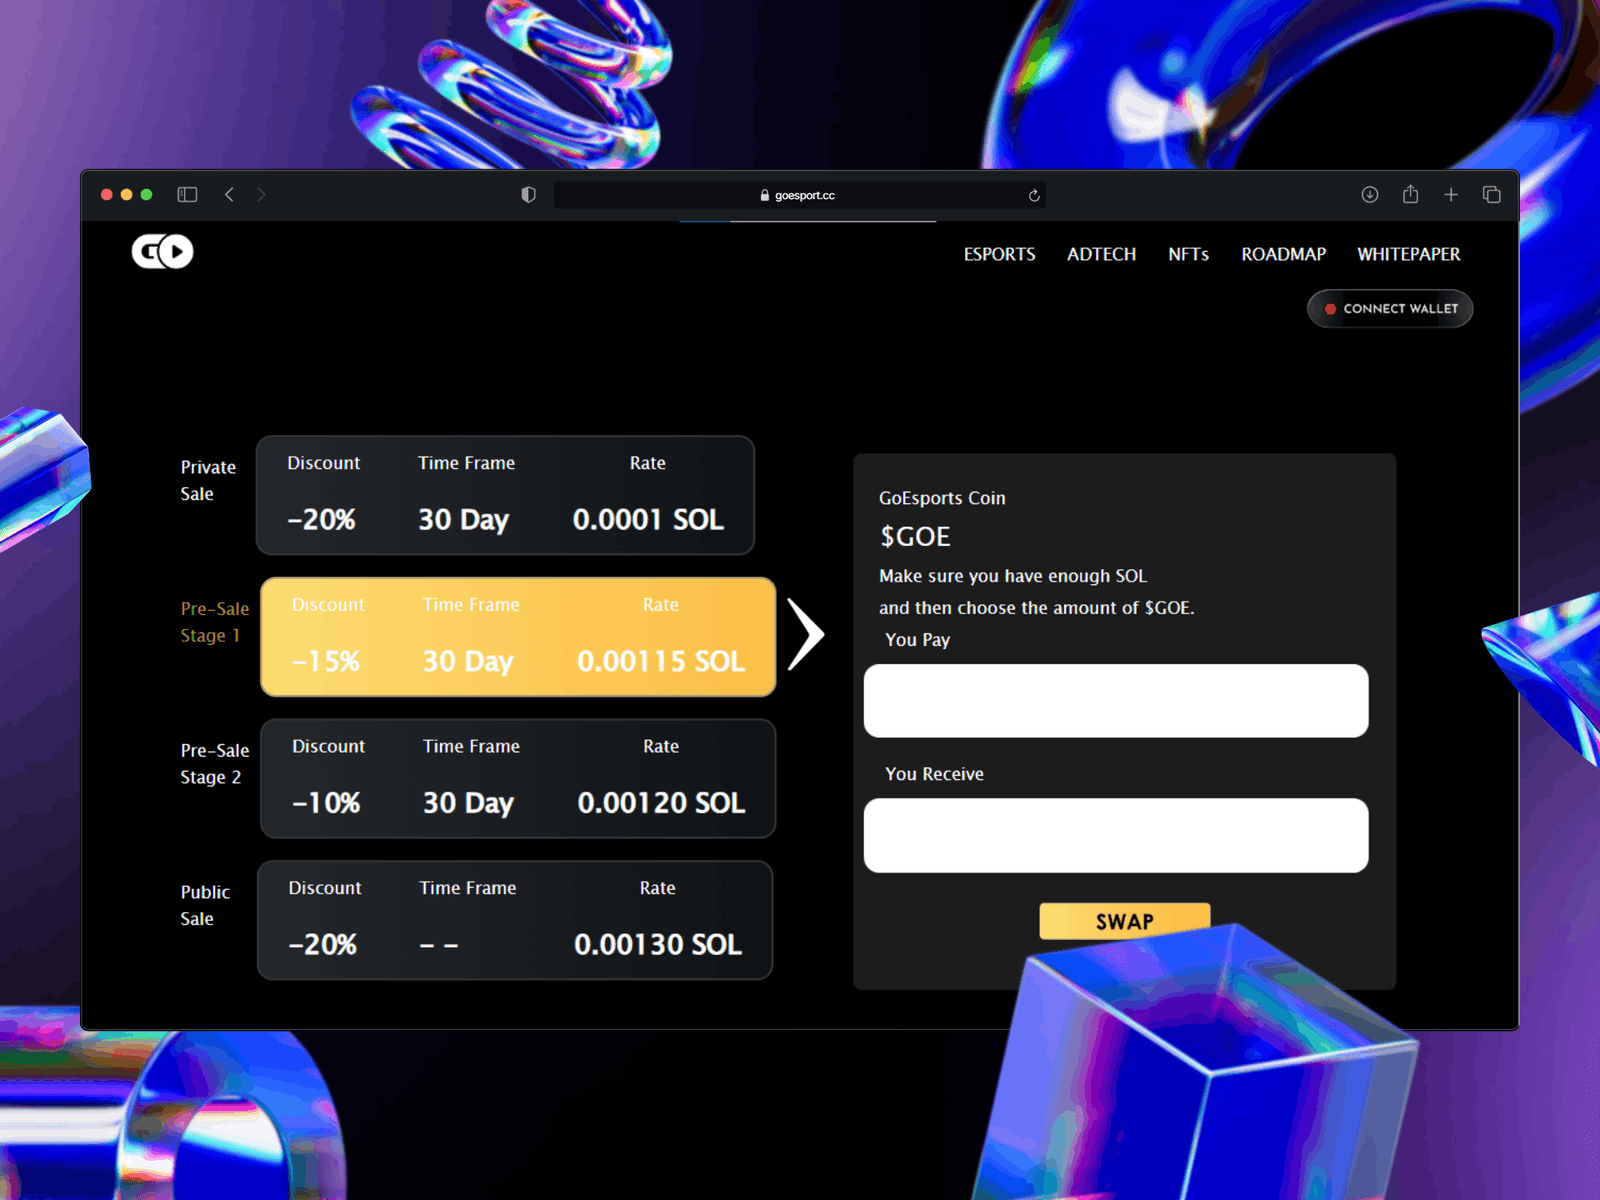Click the -15% discount value
Image resolution: width=1600 pixels, height=1200 pixels.
[326, 661]
